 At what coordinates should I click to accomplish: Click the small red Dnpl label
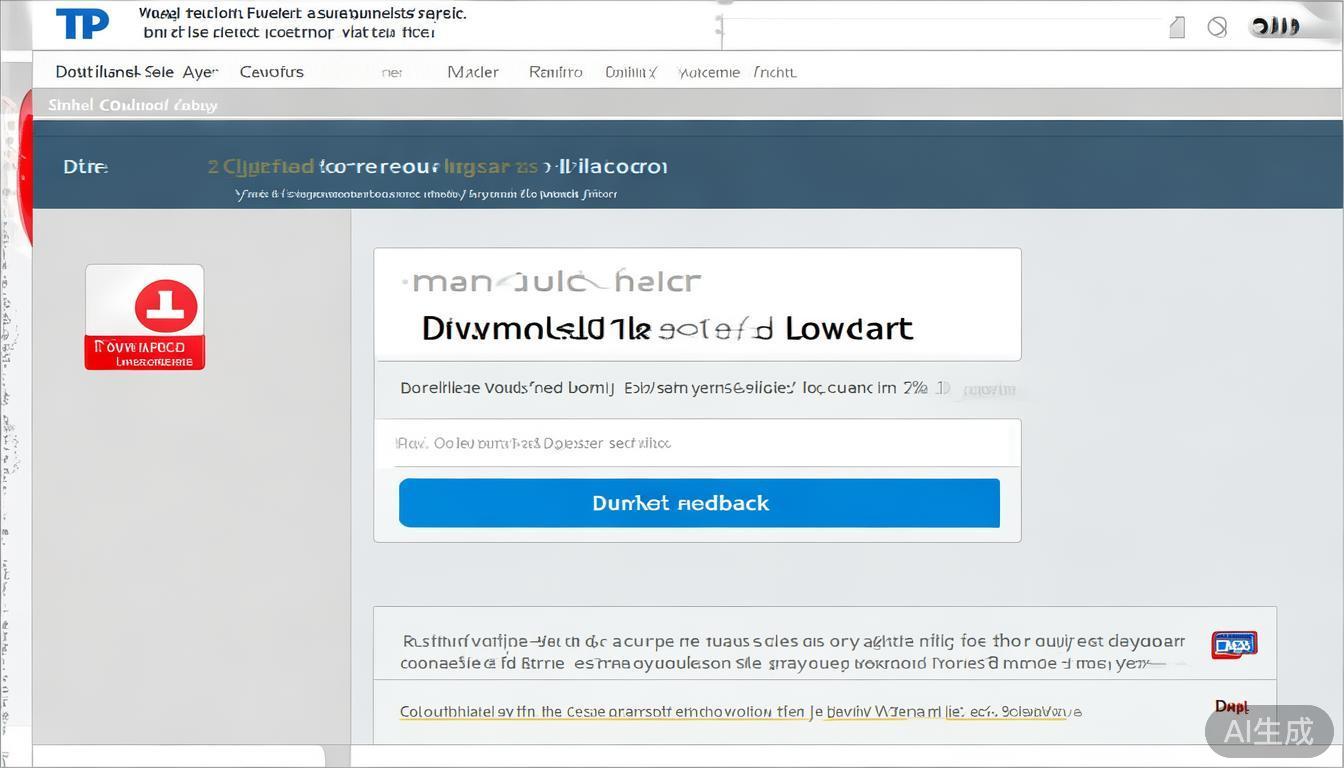click(x=1231, y=707)
